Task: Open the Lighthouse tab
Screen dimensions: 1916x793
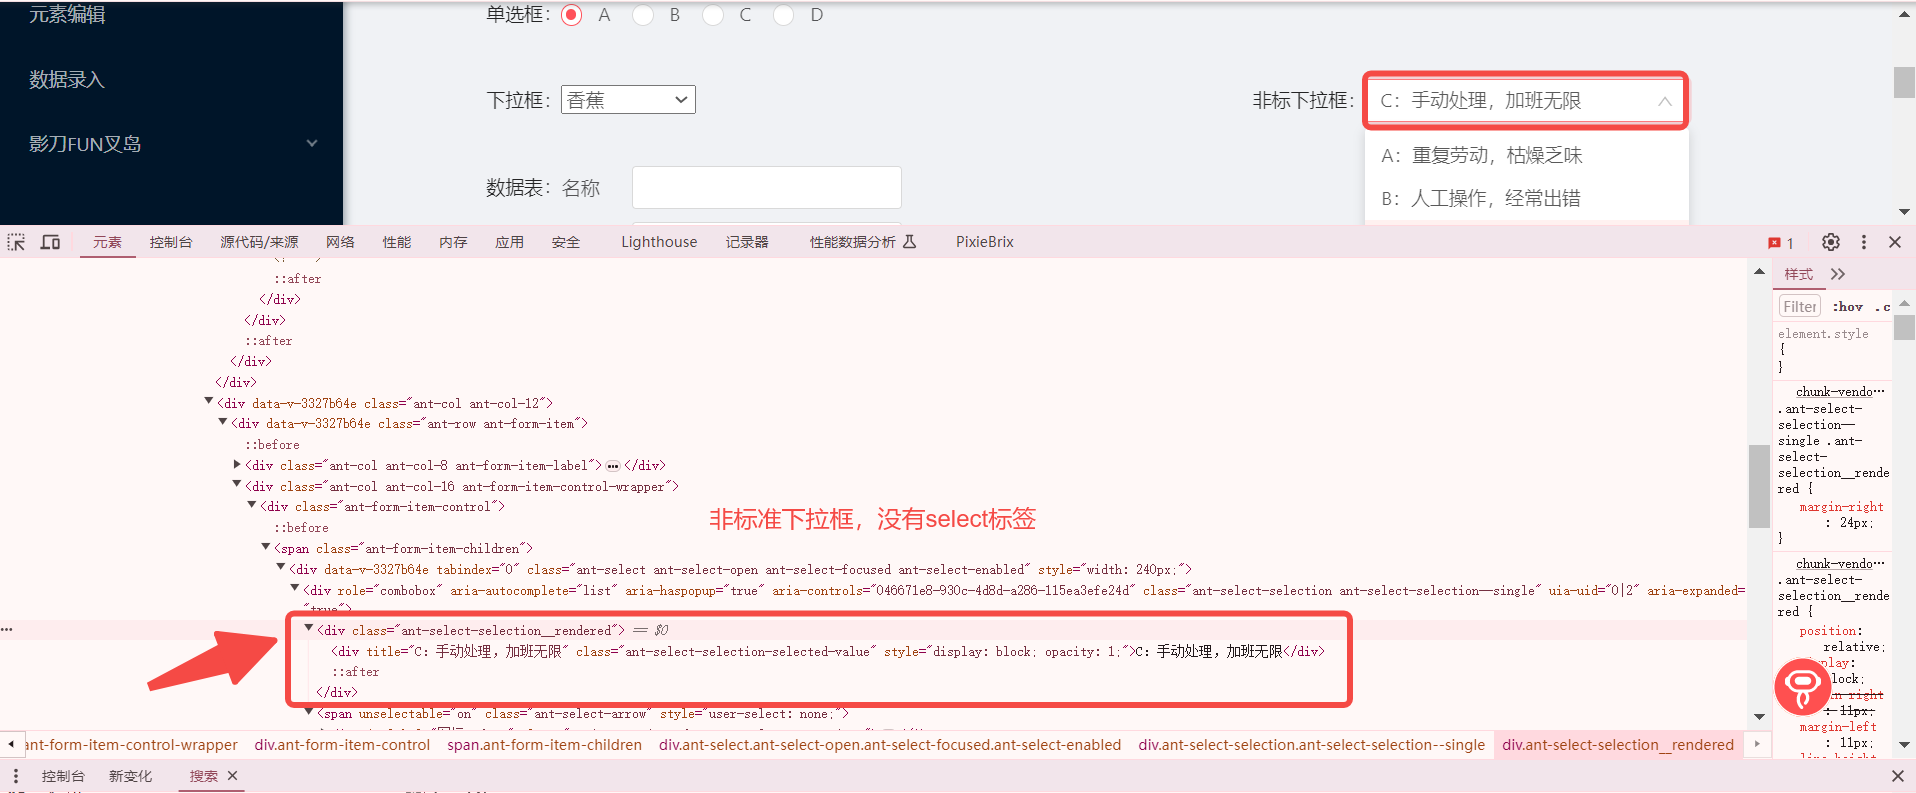Action: pos(659,242)
